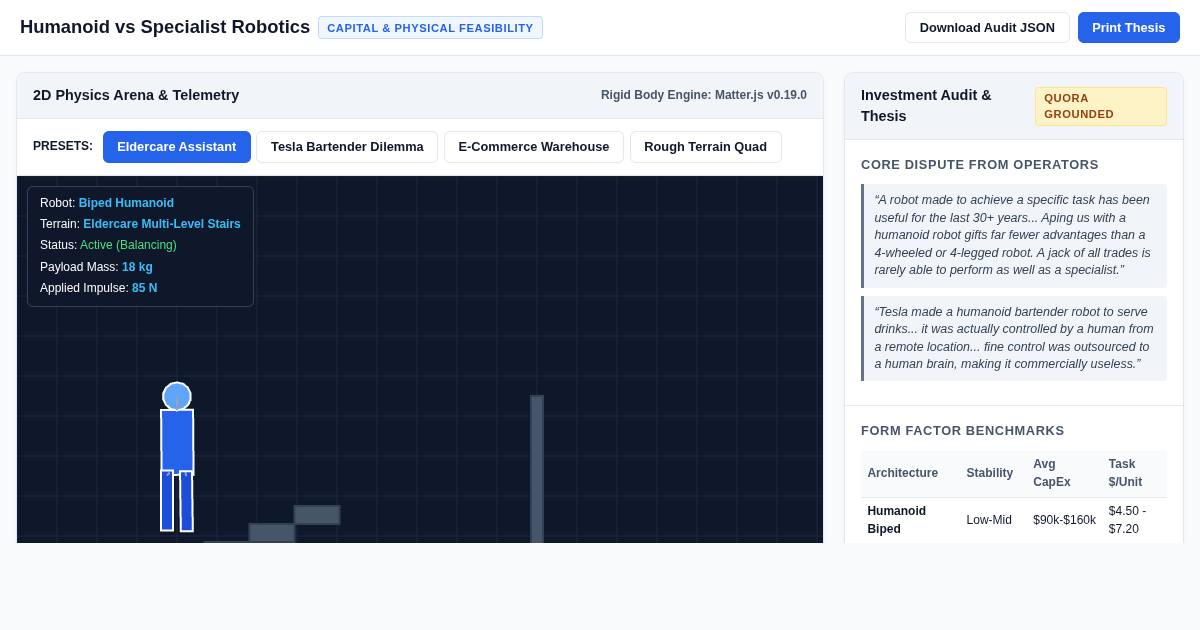Click the Form Factor Benchmarks heading

tap(963, 431)
